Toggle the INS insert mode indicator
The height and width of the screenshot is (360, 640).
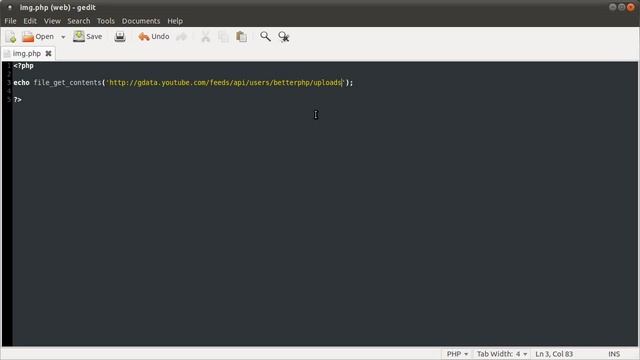(x=614, y=354)
